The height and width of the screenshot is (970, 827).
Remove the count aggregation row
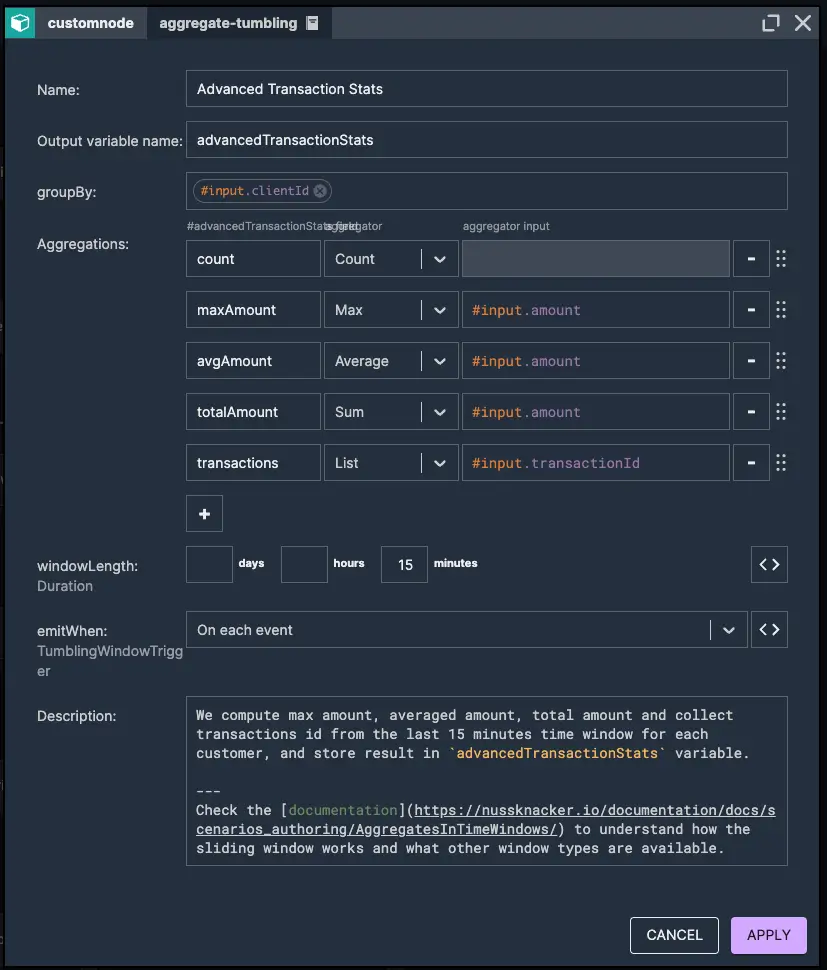[x=751, y=259]
